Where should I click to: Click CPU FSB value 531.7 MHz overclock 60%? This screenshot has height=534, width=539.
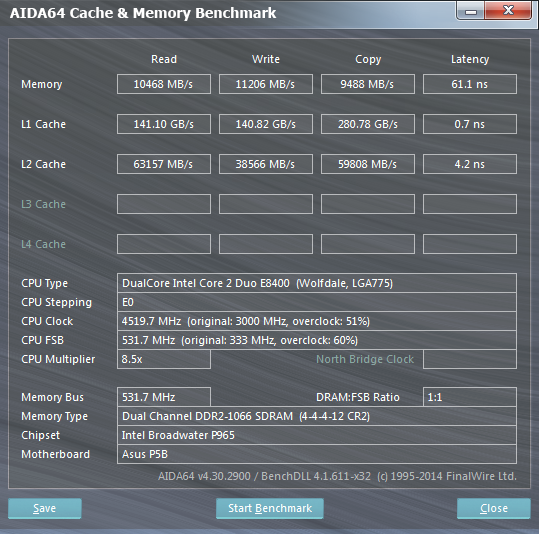pos(317,340)
